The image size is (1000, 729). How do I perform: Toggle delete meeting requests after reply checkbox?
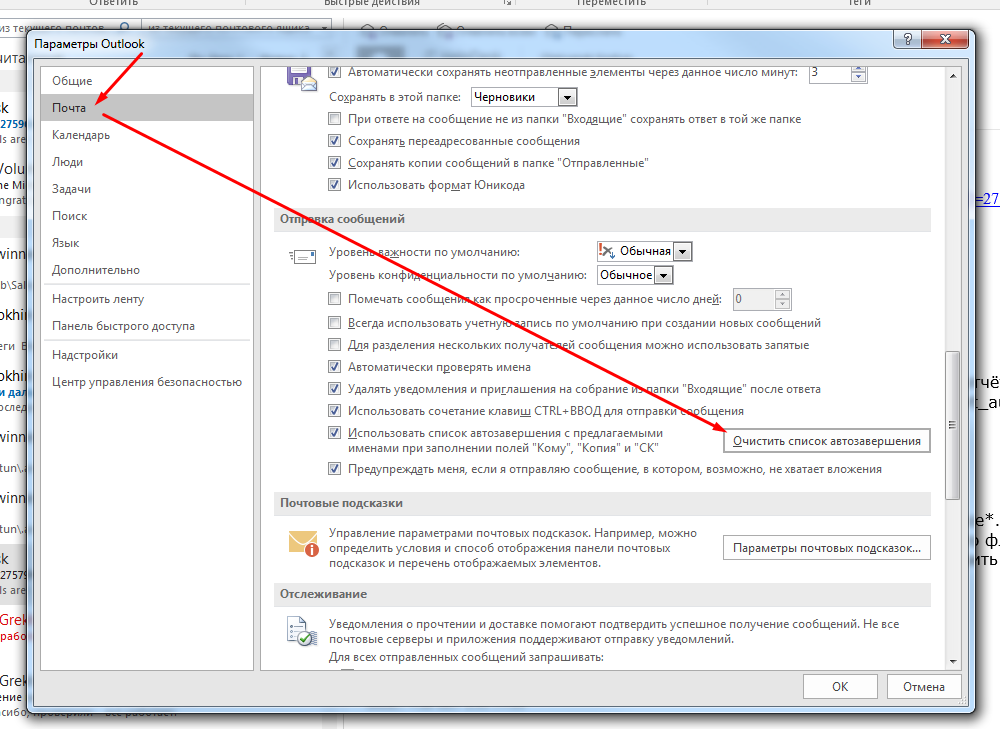click(334, 388)
